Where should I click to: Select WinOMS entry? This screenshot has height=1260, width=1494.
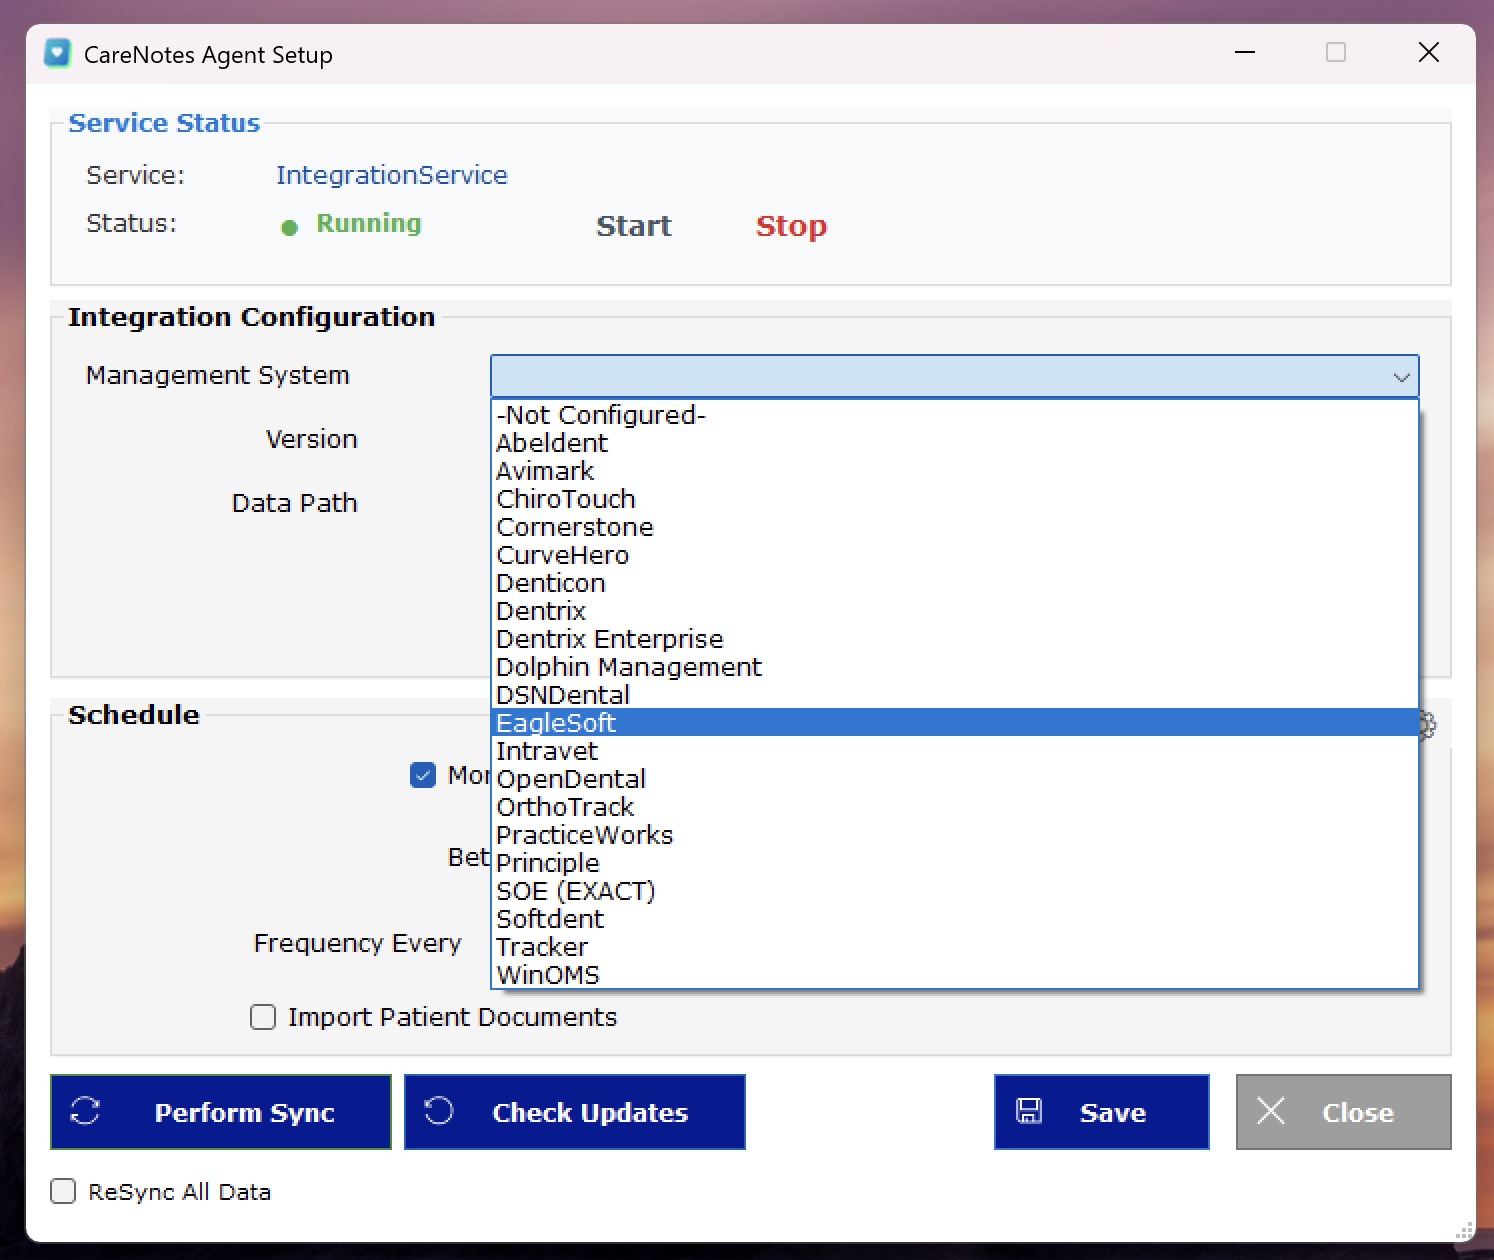coord(954,975)
